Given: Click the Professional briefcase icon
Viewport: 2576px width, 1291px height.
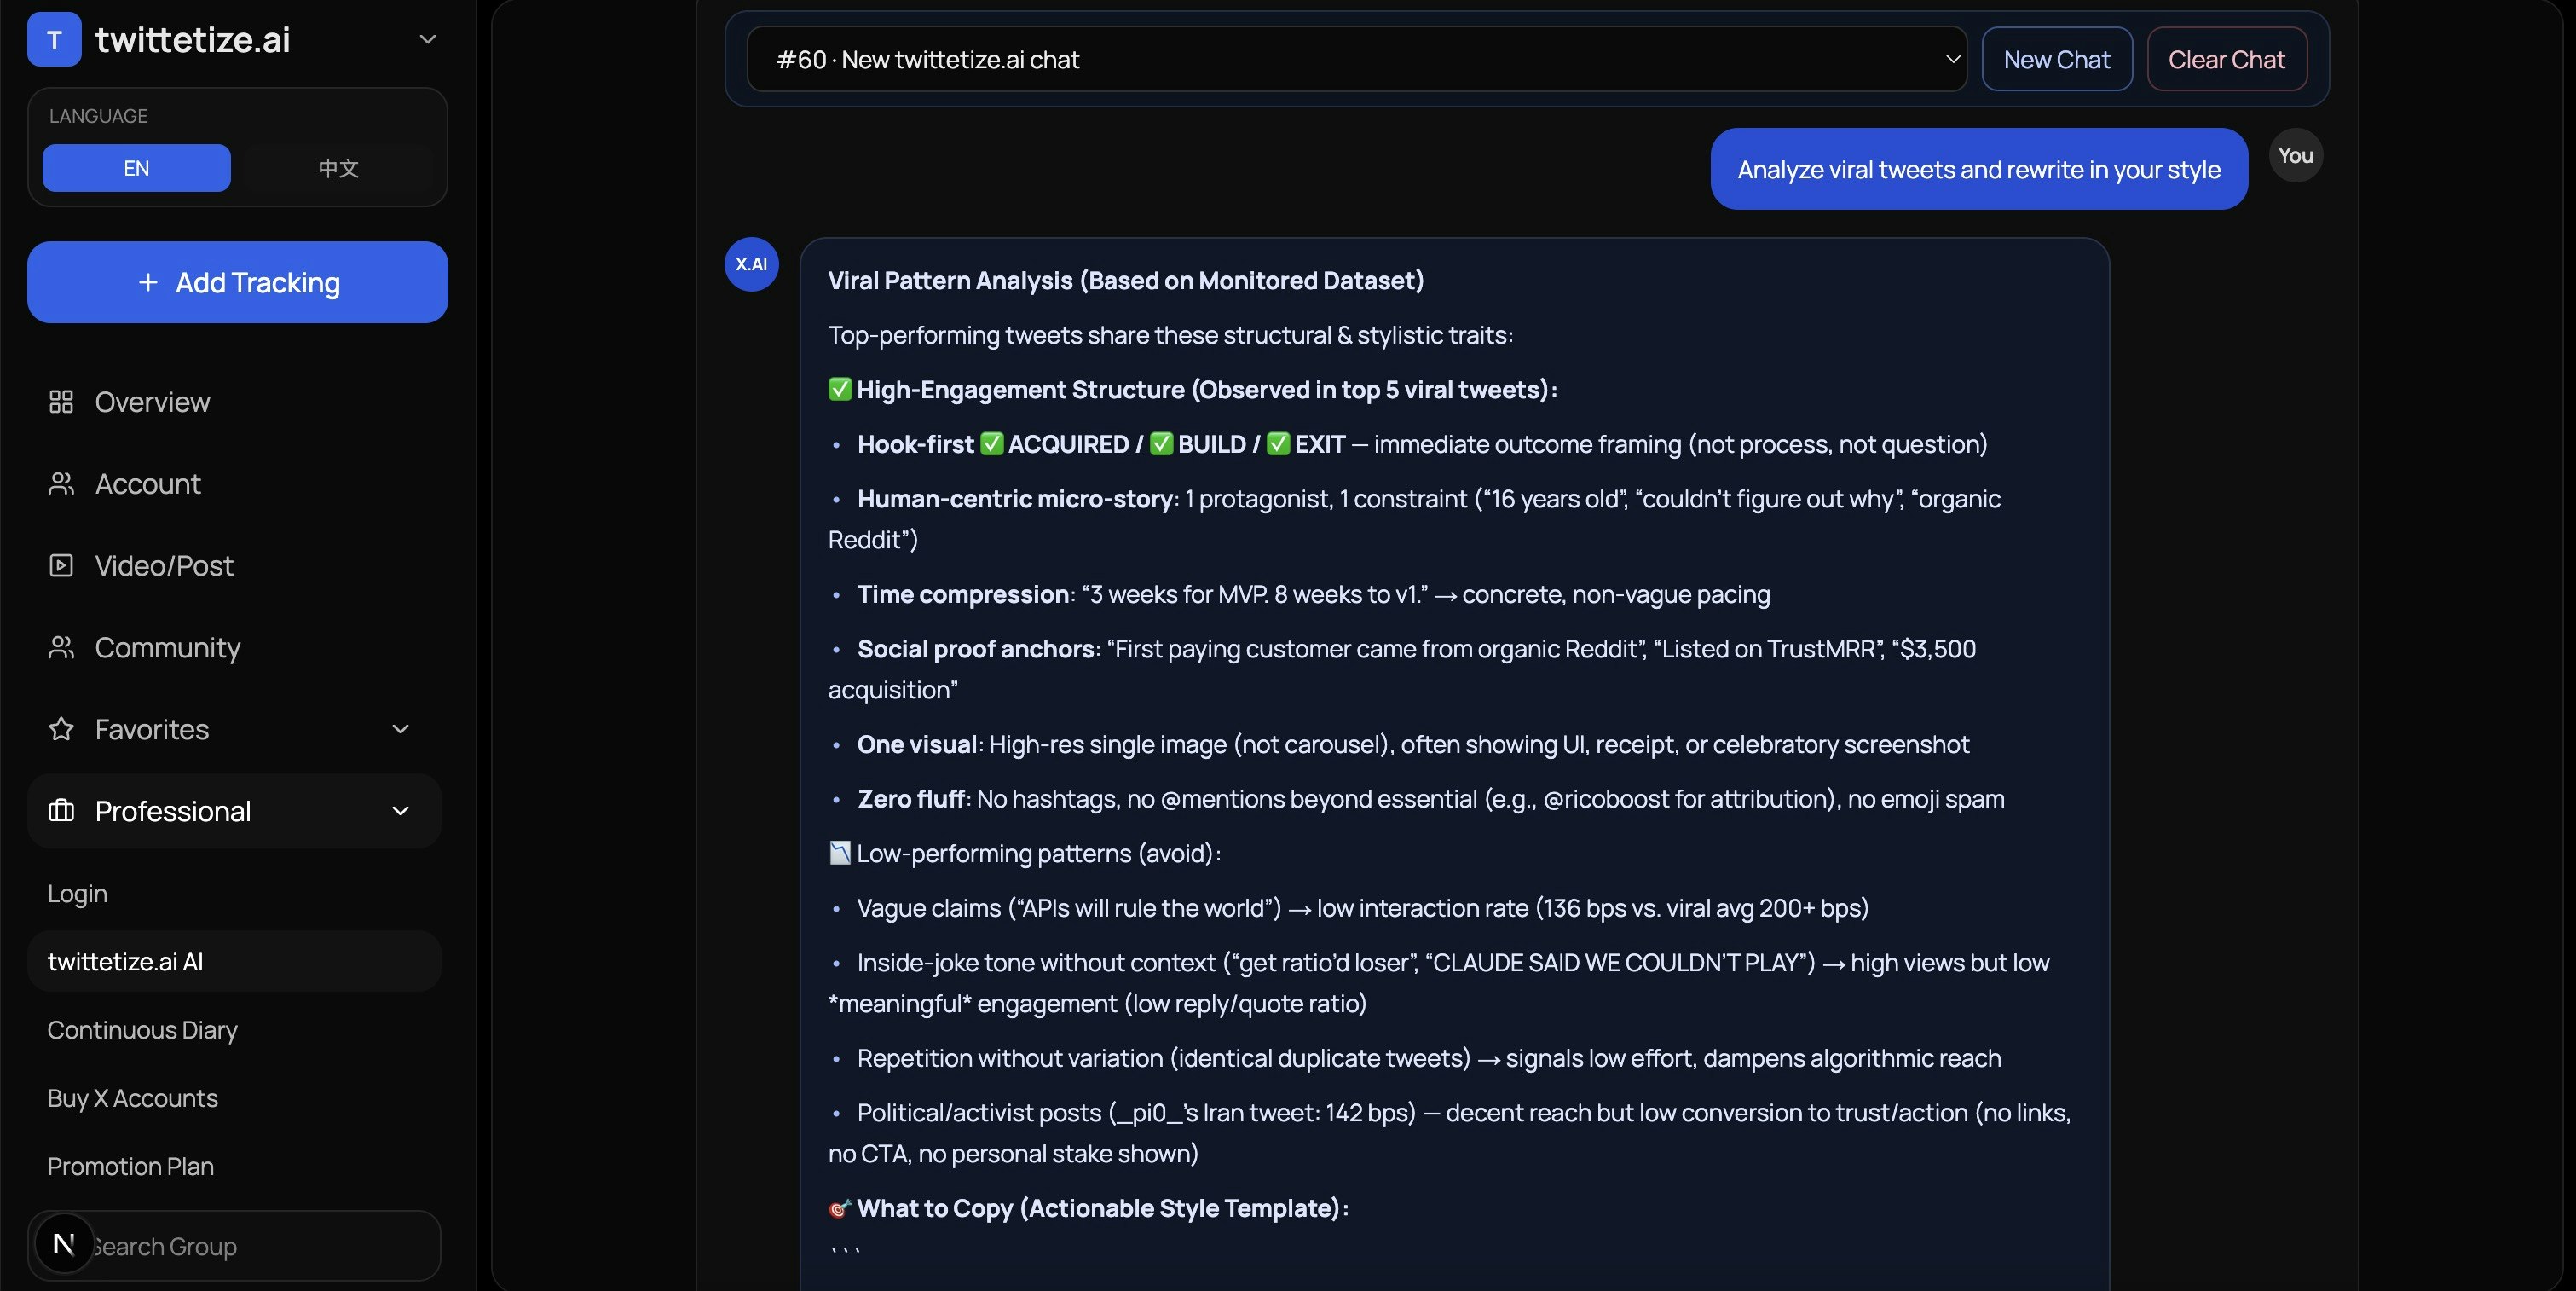Looking at the screenshot, I should point(63,811).
